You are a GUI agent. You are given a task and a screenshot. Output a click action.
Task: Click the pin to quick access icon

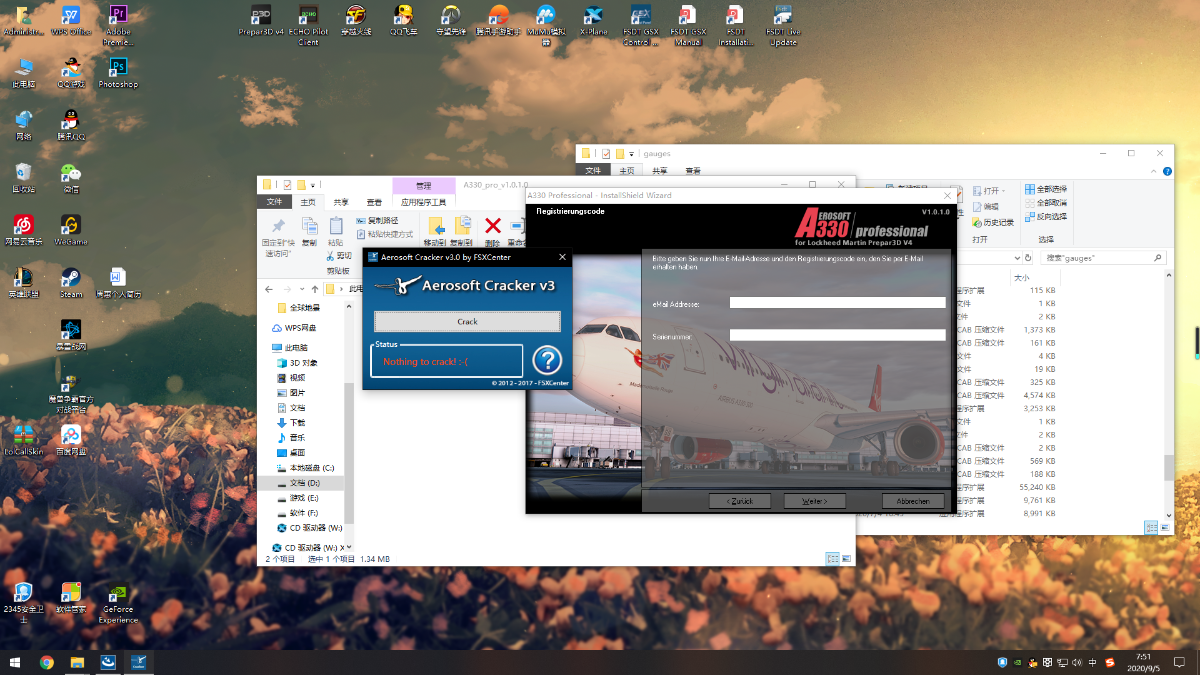click(x=278, y=226)
